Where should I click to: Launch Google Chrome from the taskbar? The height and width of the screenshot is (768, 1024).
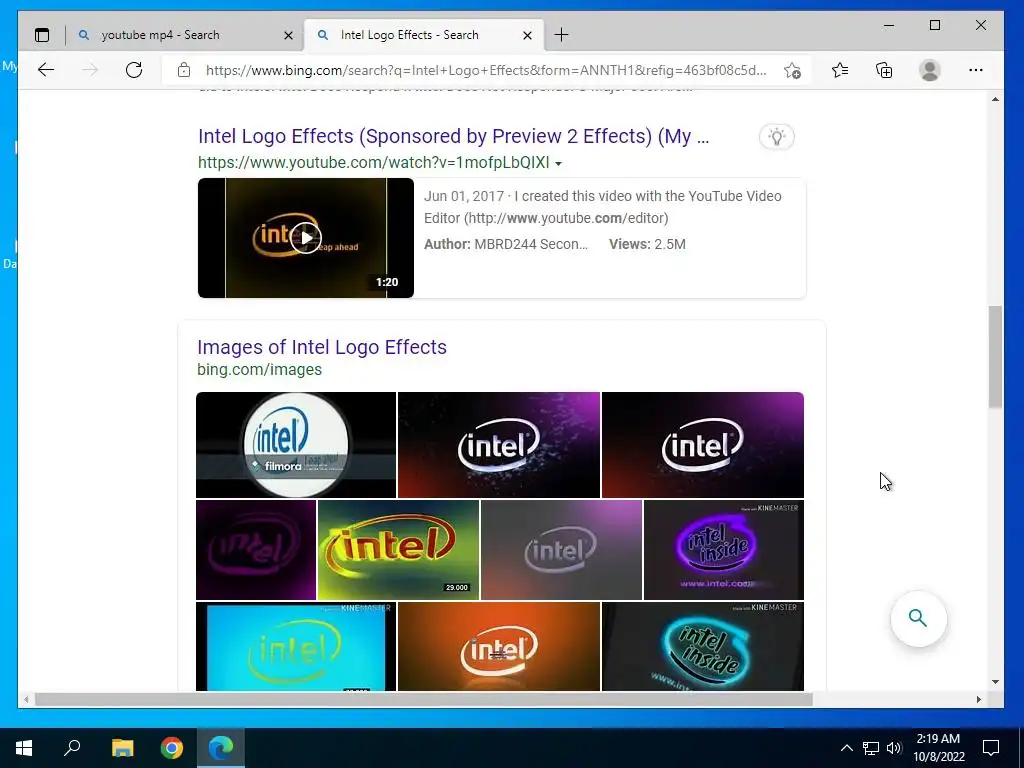172,748
